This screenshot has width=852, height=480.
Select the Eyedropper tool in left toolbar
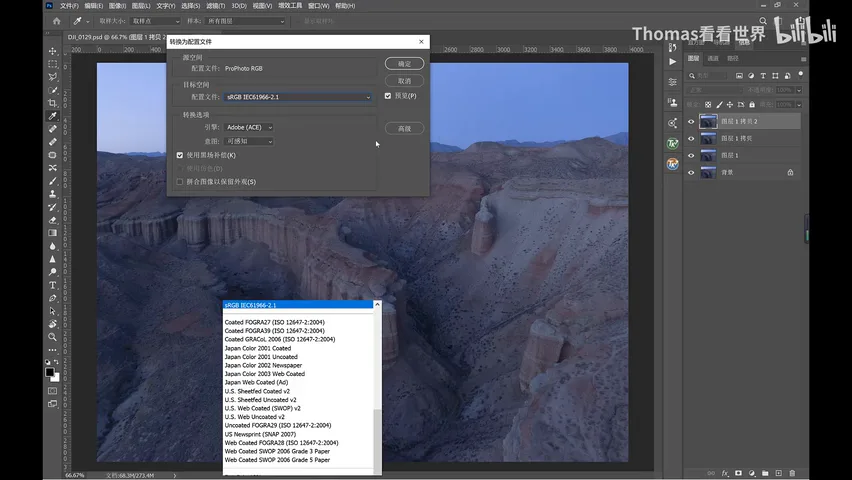point(53,116)
